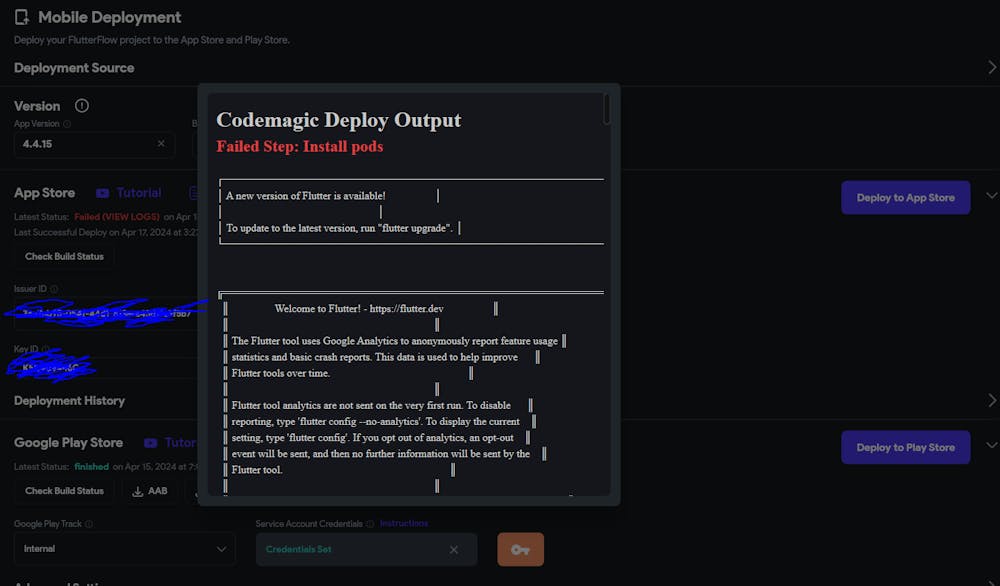Click the Mobile Deployment device icon
This screenshot has width=1000, height=586.
pos(22,17)
